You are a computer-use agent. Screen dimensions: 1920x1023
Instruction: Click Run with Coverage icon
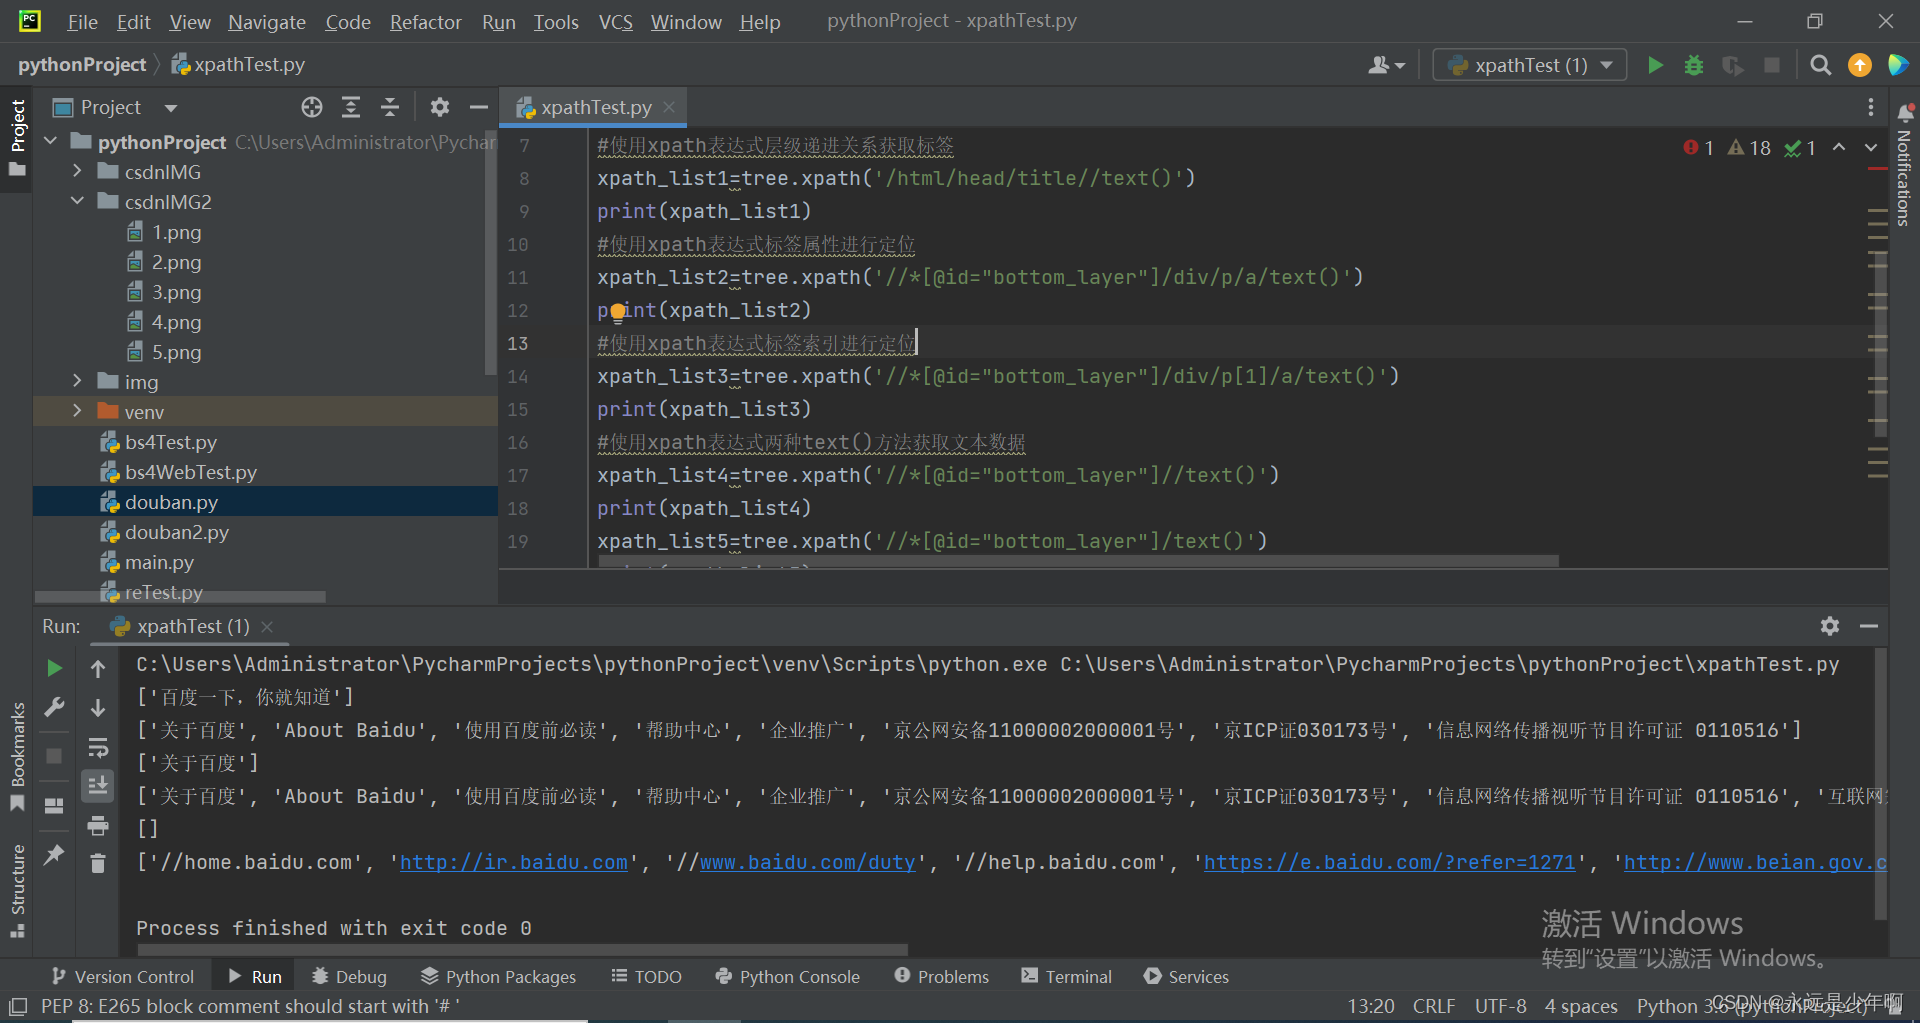(x=1733, y=65)
